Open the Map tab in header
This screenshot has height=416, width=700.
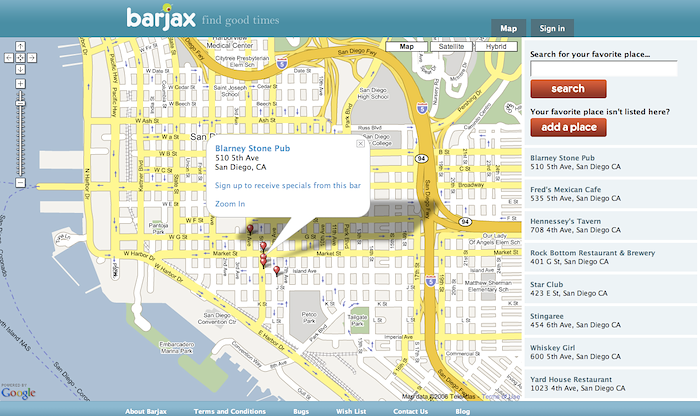point(508,28)
